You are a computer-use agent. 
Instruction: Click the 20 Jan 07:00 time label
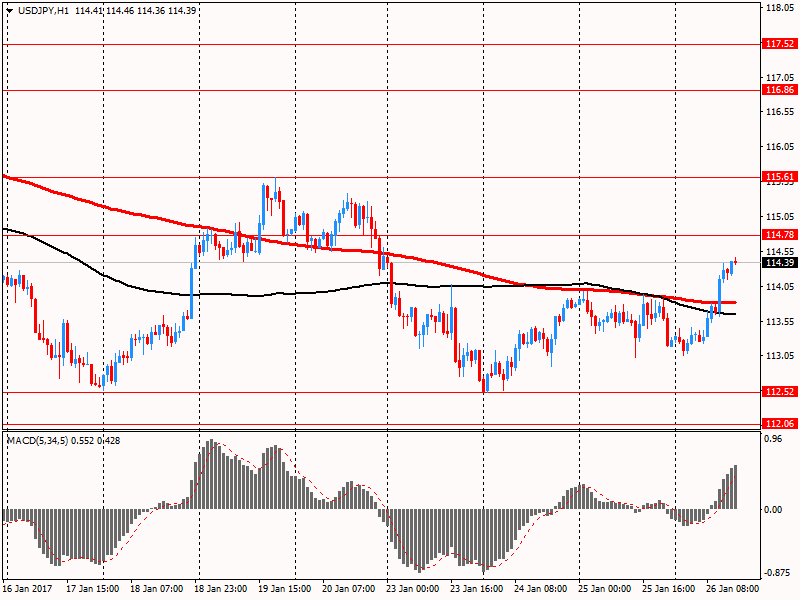[349, 589]
